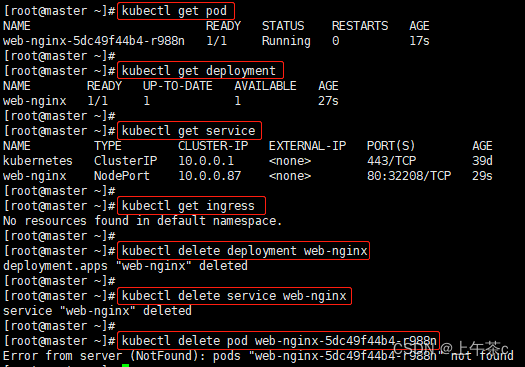Click the 'deployment.apps "web-nginx" deleted' output
525x367 pixels.
pyautogui.click(x=125, y=266)
